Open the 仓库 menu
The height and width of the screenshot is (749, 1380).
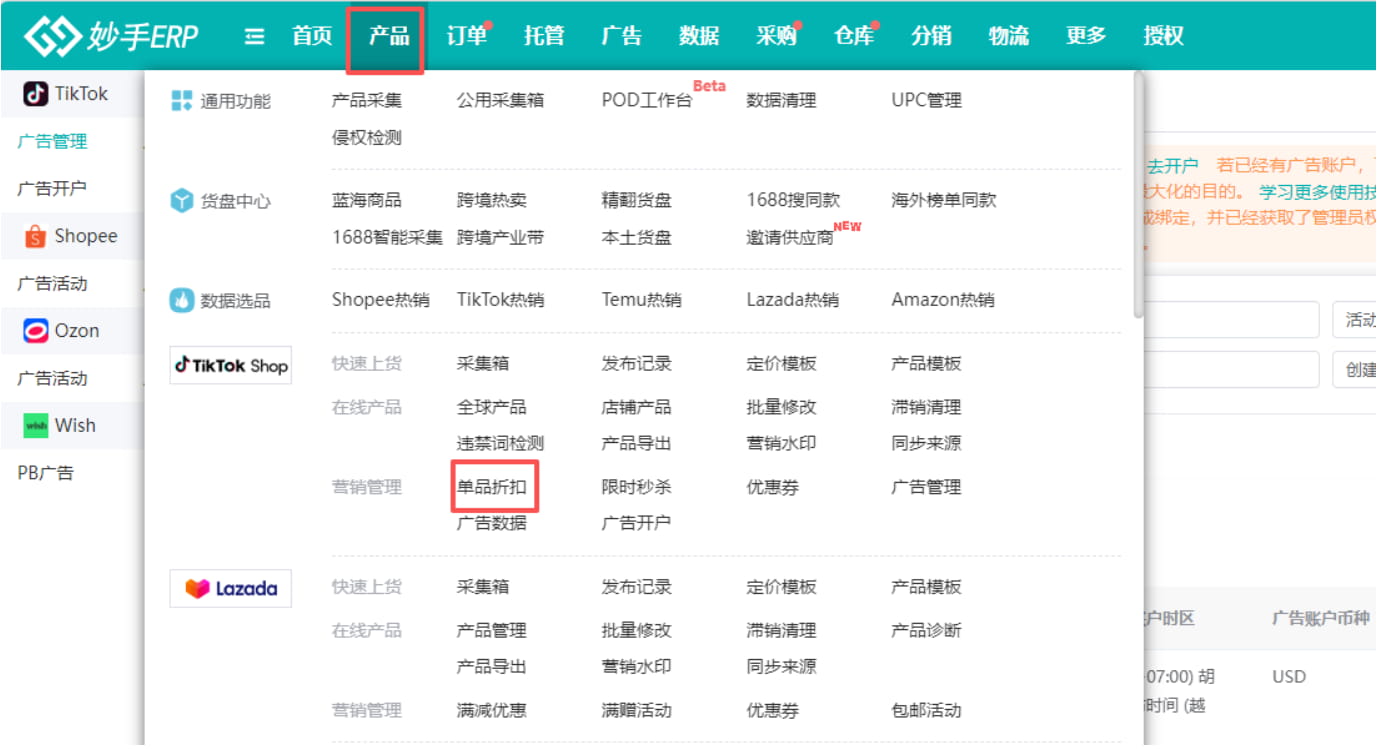point(854,36)
